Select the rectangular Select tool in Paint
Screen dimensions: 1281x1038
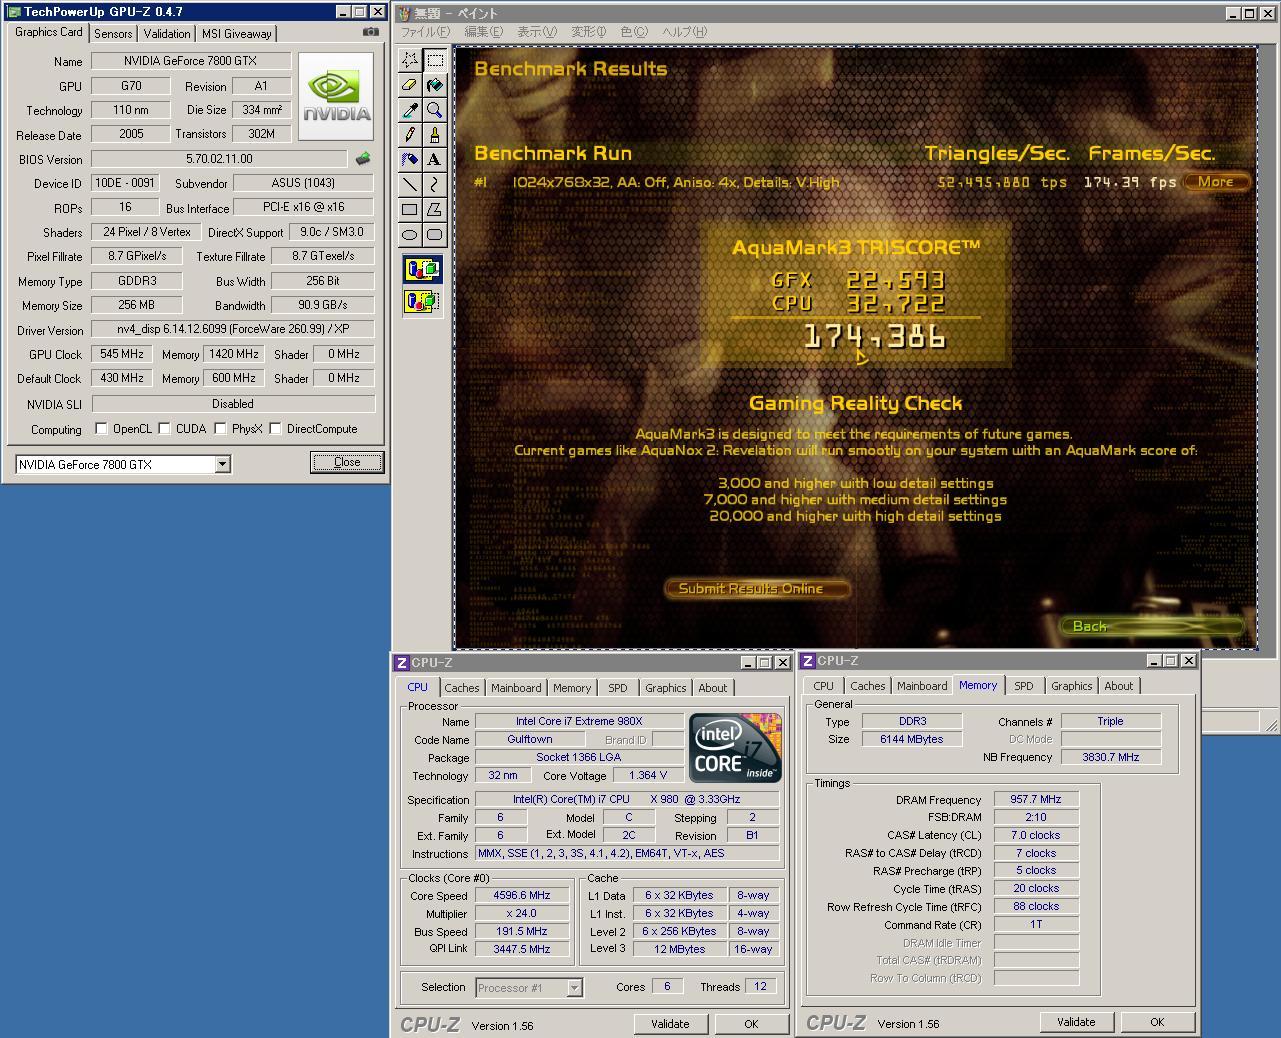click(x=434, y=60)
